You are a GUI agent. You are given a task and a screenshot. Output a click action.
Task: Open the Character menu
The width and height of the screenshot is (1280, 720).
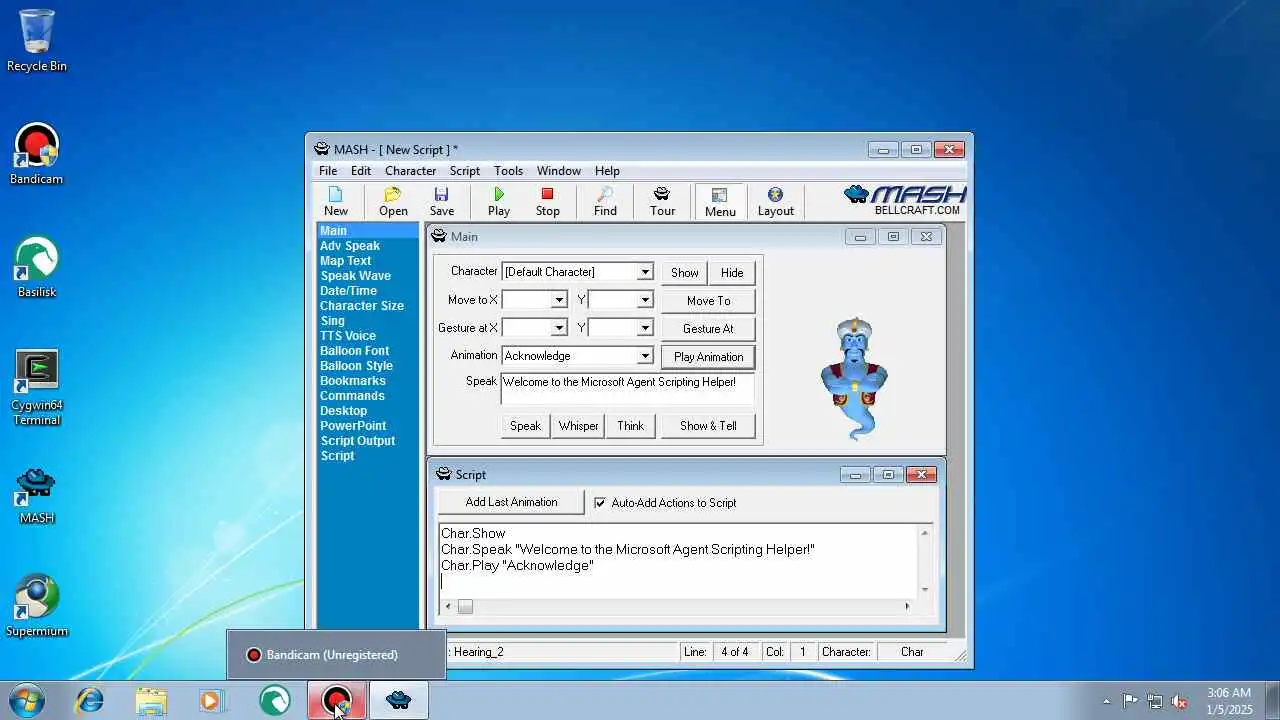pyautogui.click(x=410, y=171)
